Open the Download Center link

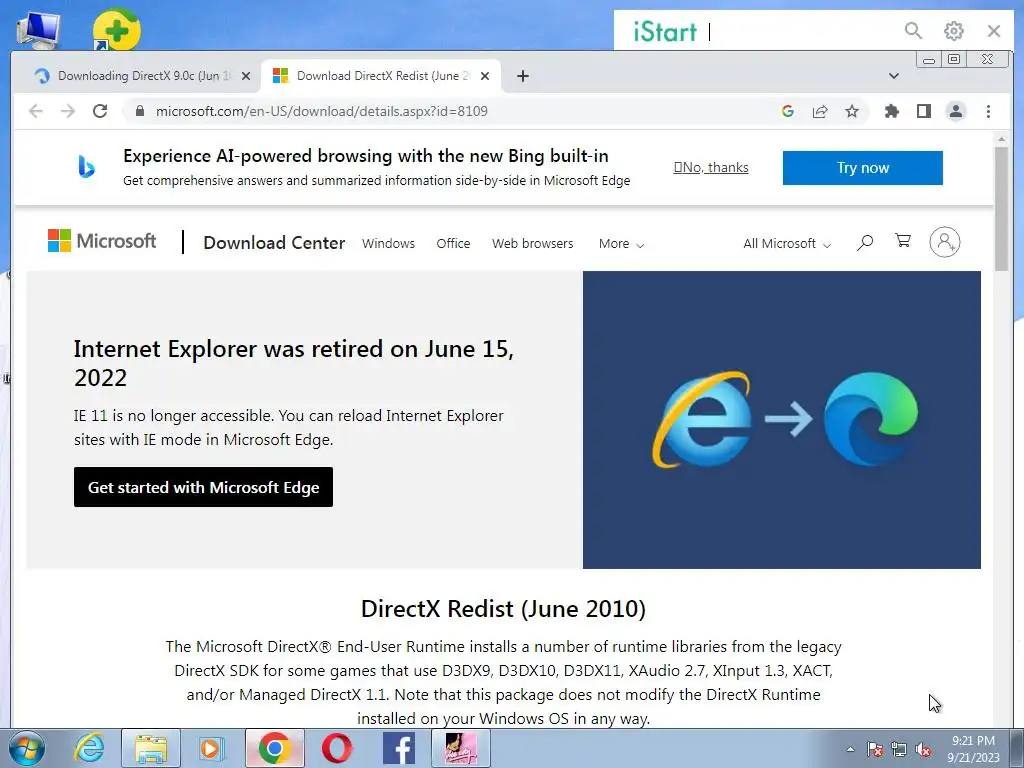click(x=274, y=243)
